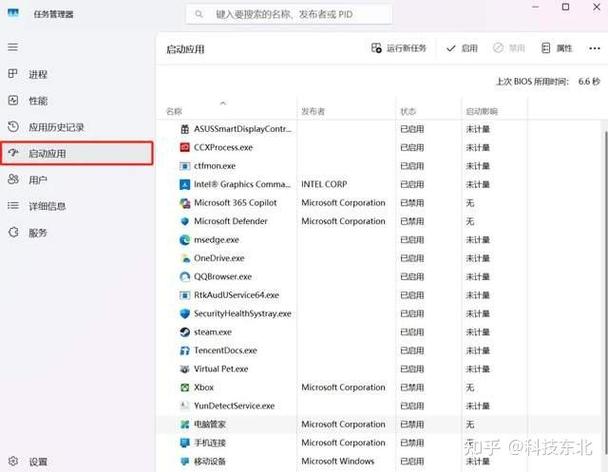The height and width of the screenshot is (472, 608).
Task: Open 详细信息 (Details) page
Action: 47,206
